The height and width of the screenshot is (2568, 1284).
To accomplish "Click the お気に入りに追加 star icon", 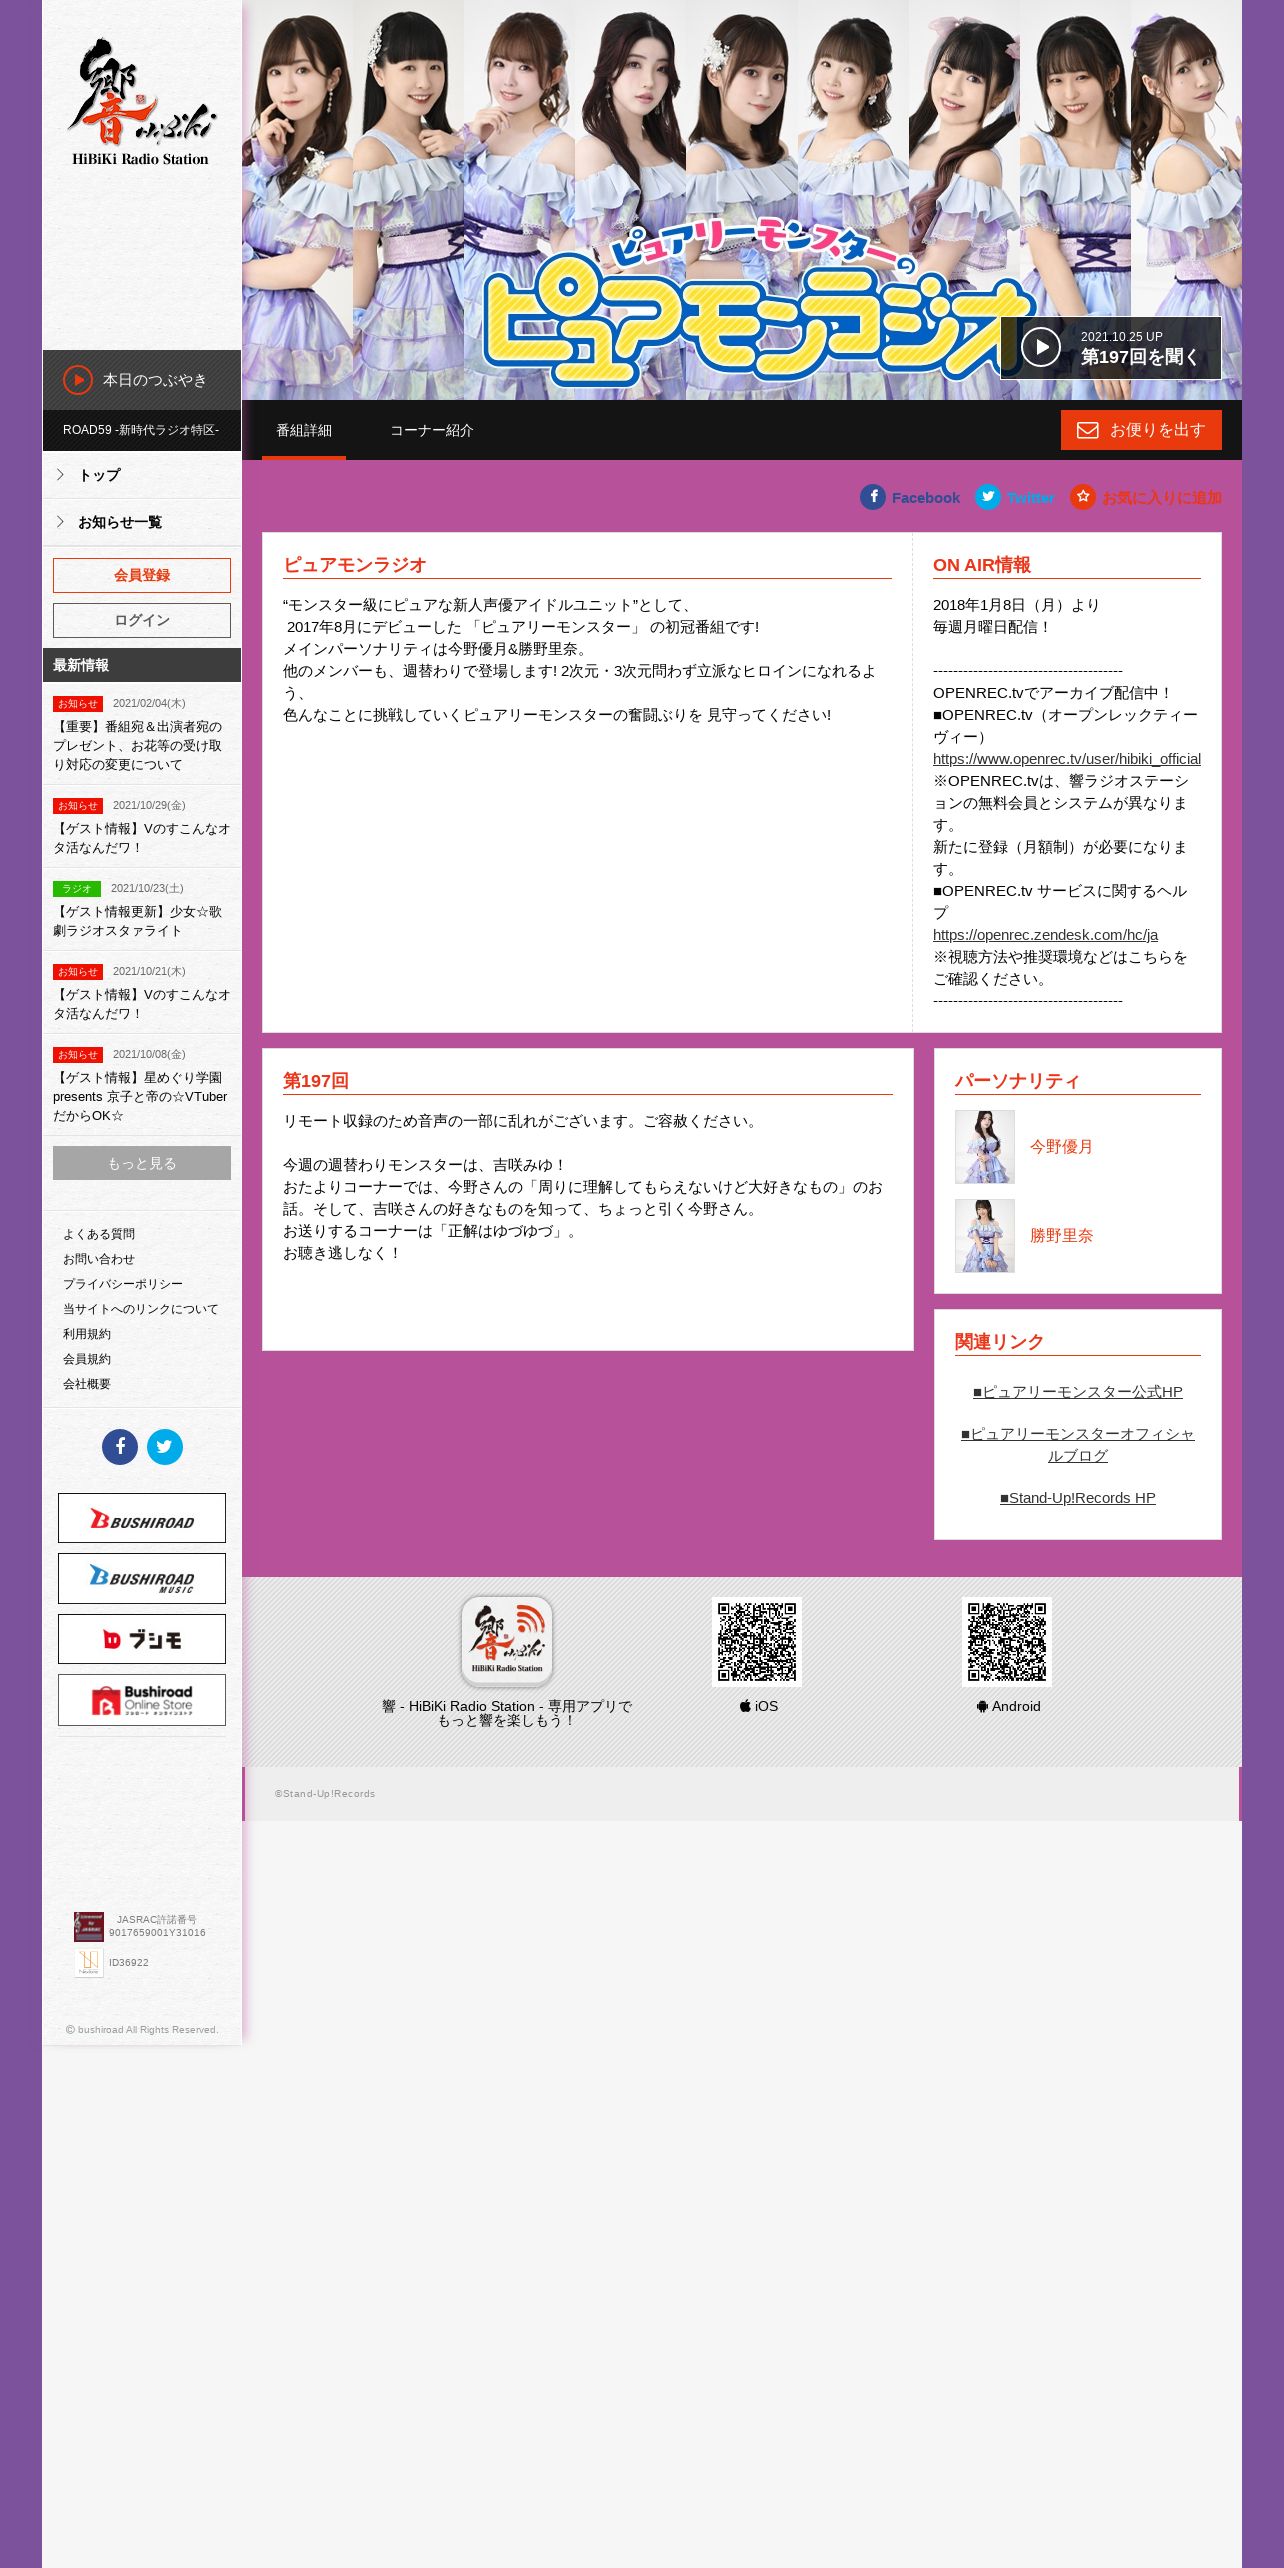I will (x=1083, y=497).
